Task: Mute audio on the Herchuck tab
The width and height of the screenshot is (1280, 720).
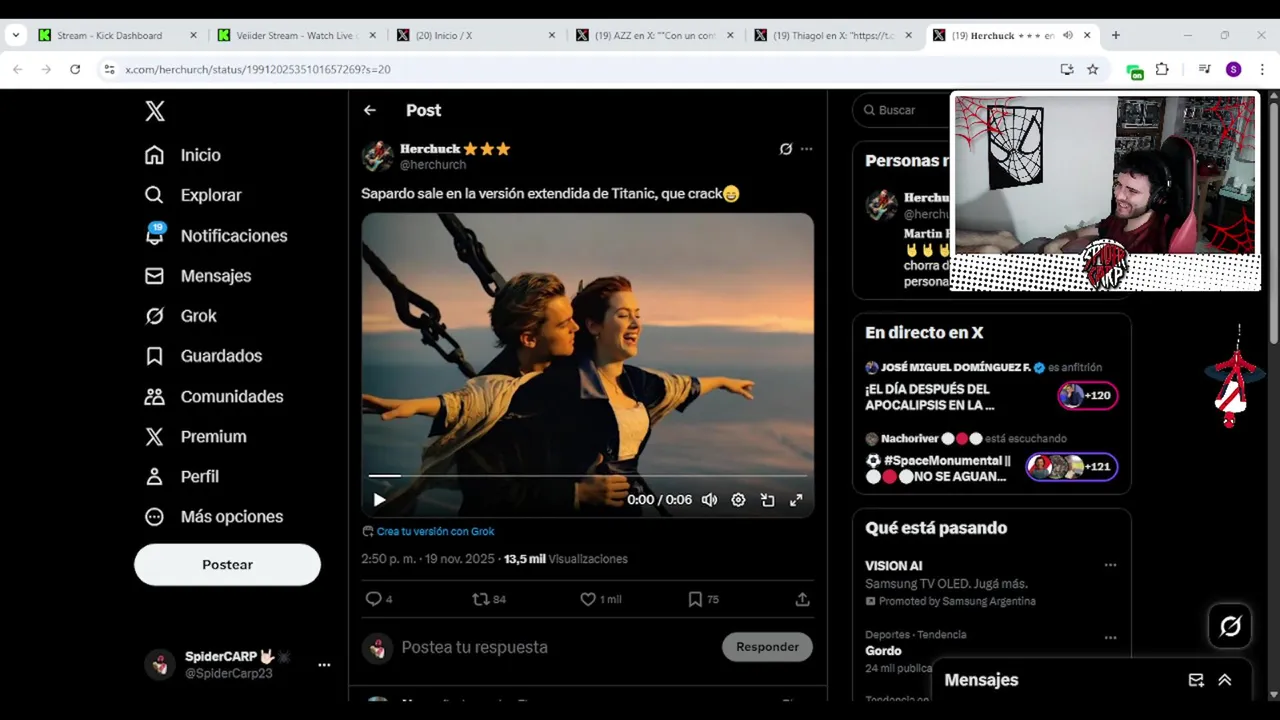Action: tap(1068, 35)
